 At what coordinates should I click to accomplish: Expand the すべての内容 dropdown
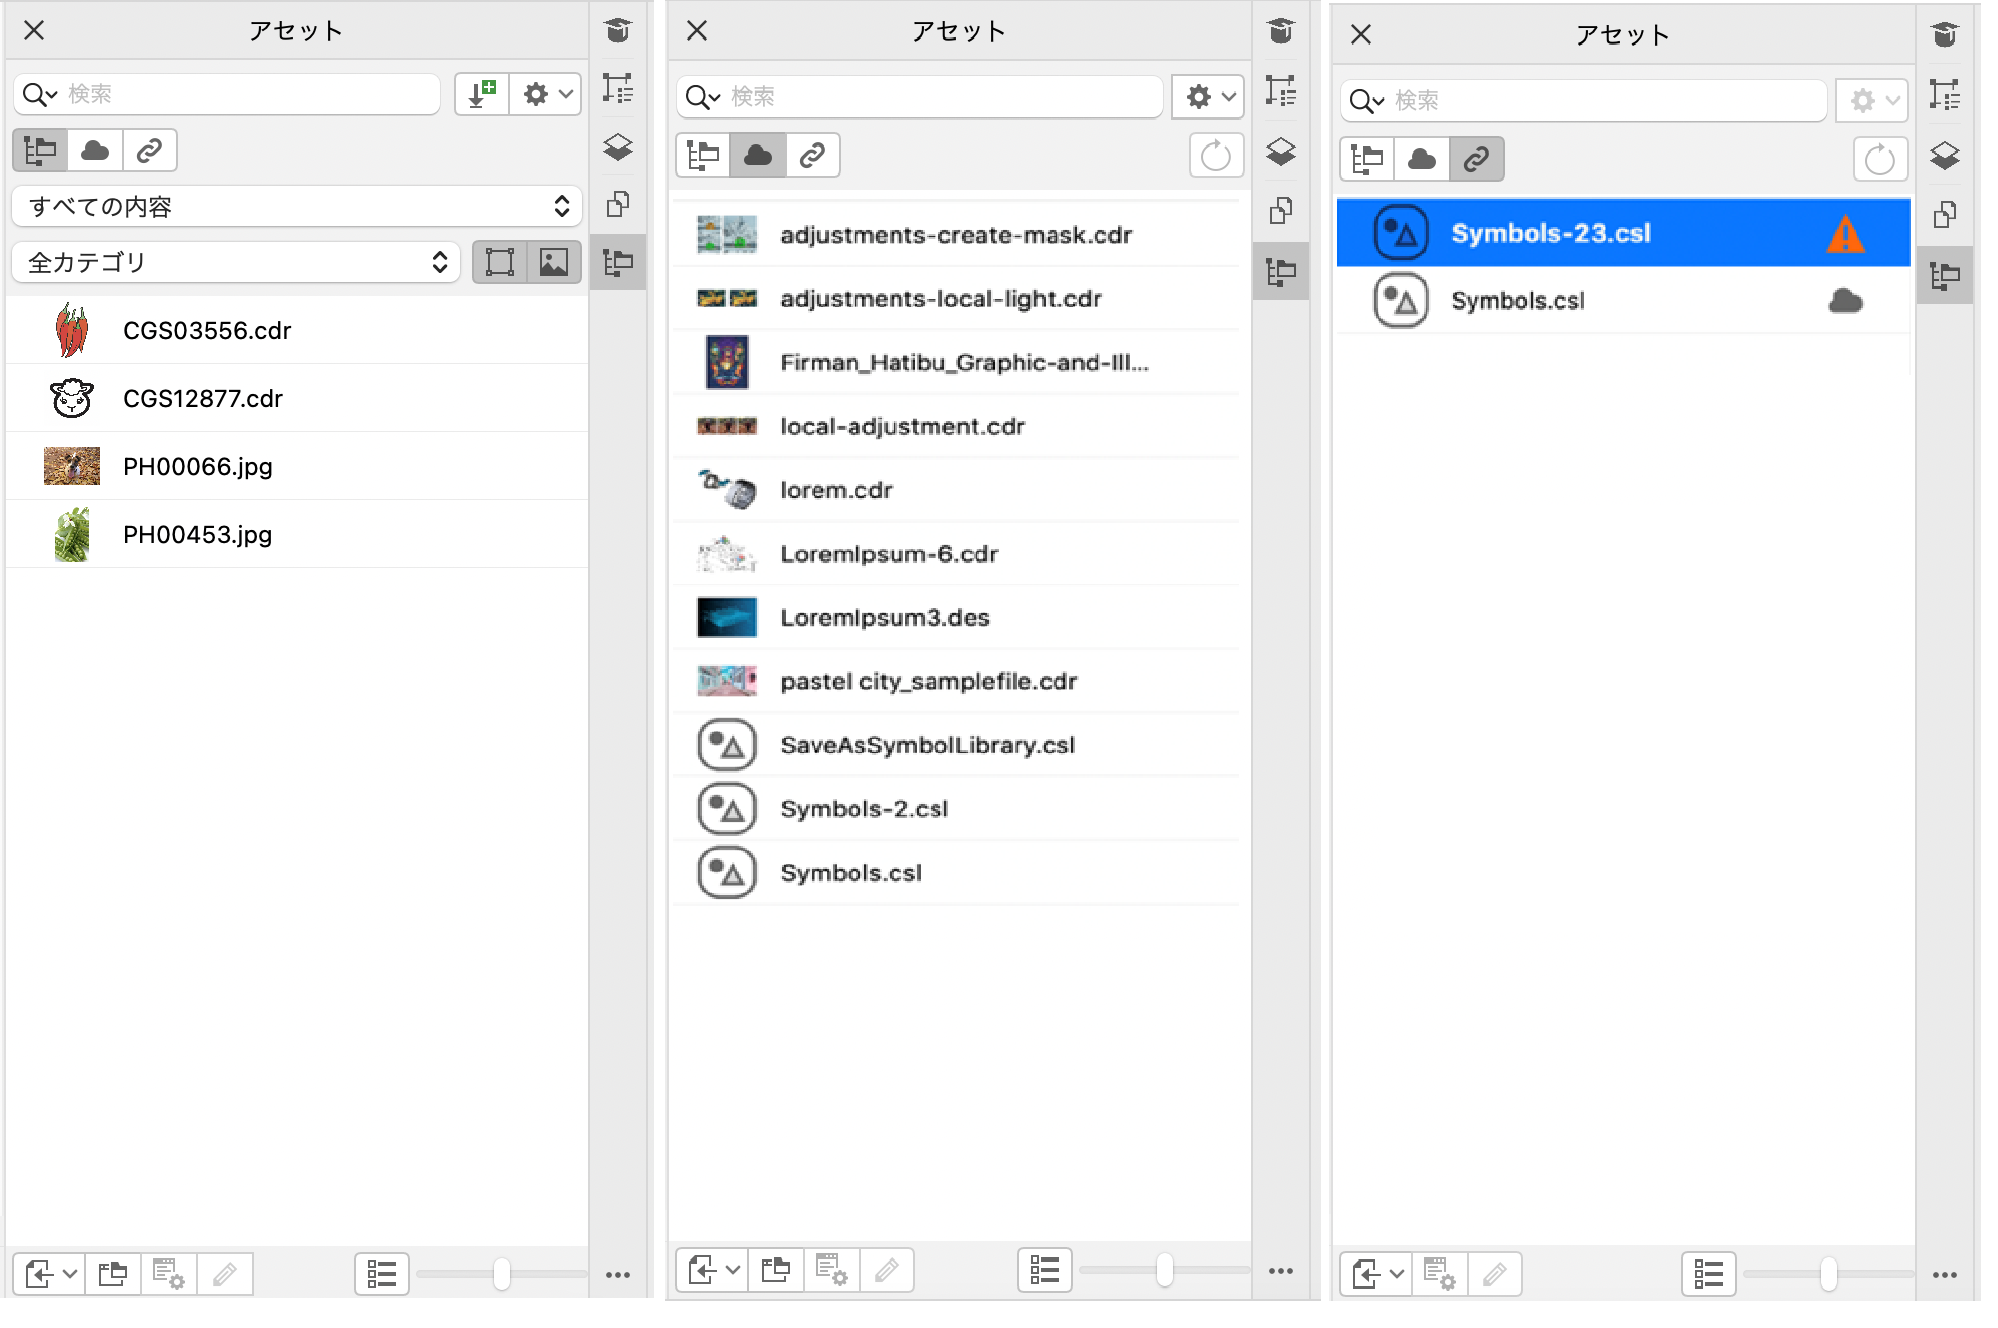click(x=297, y=206)
